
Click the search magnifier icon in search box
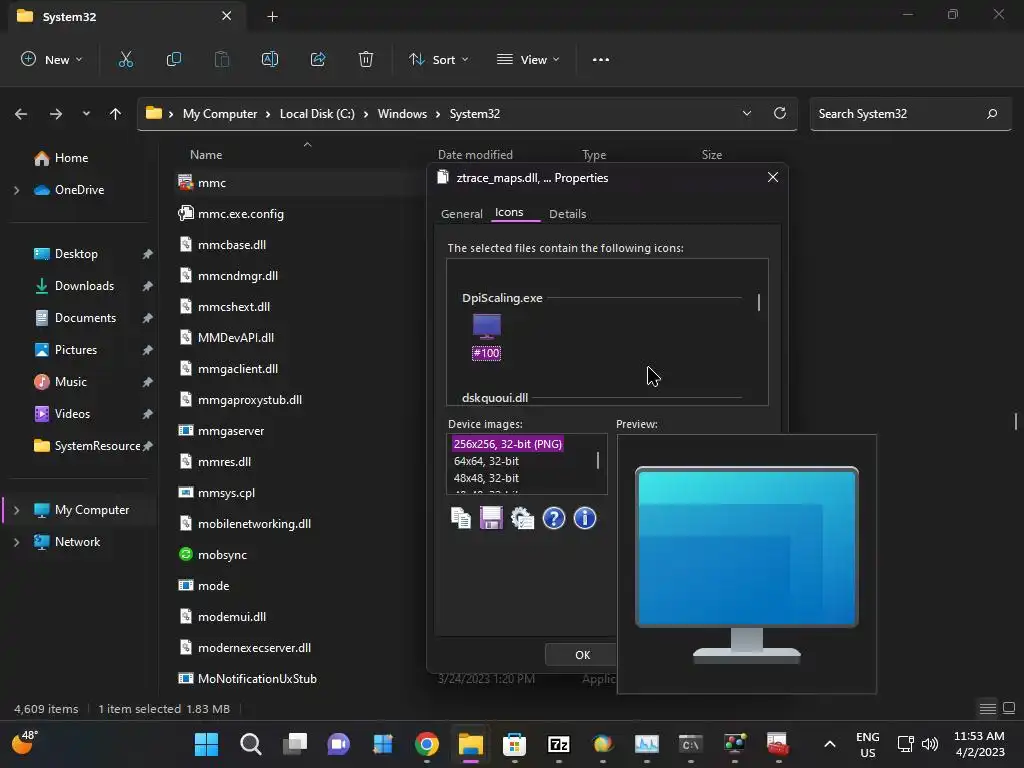coord(992,114)
